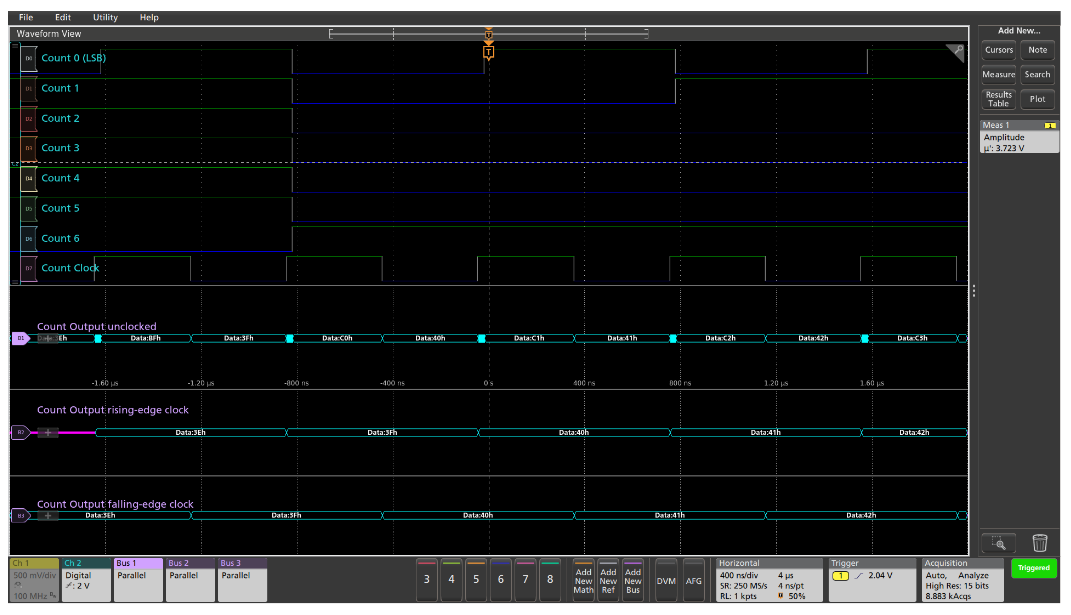Enable digital channel 8
Image resolution: width=1071 pixels, height=615 pixels.
551,580
